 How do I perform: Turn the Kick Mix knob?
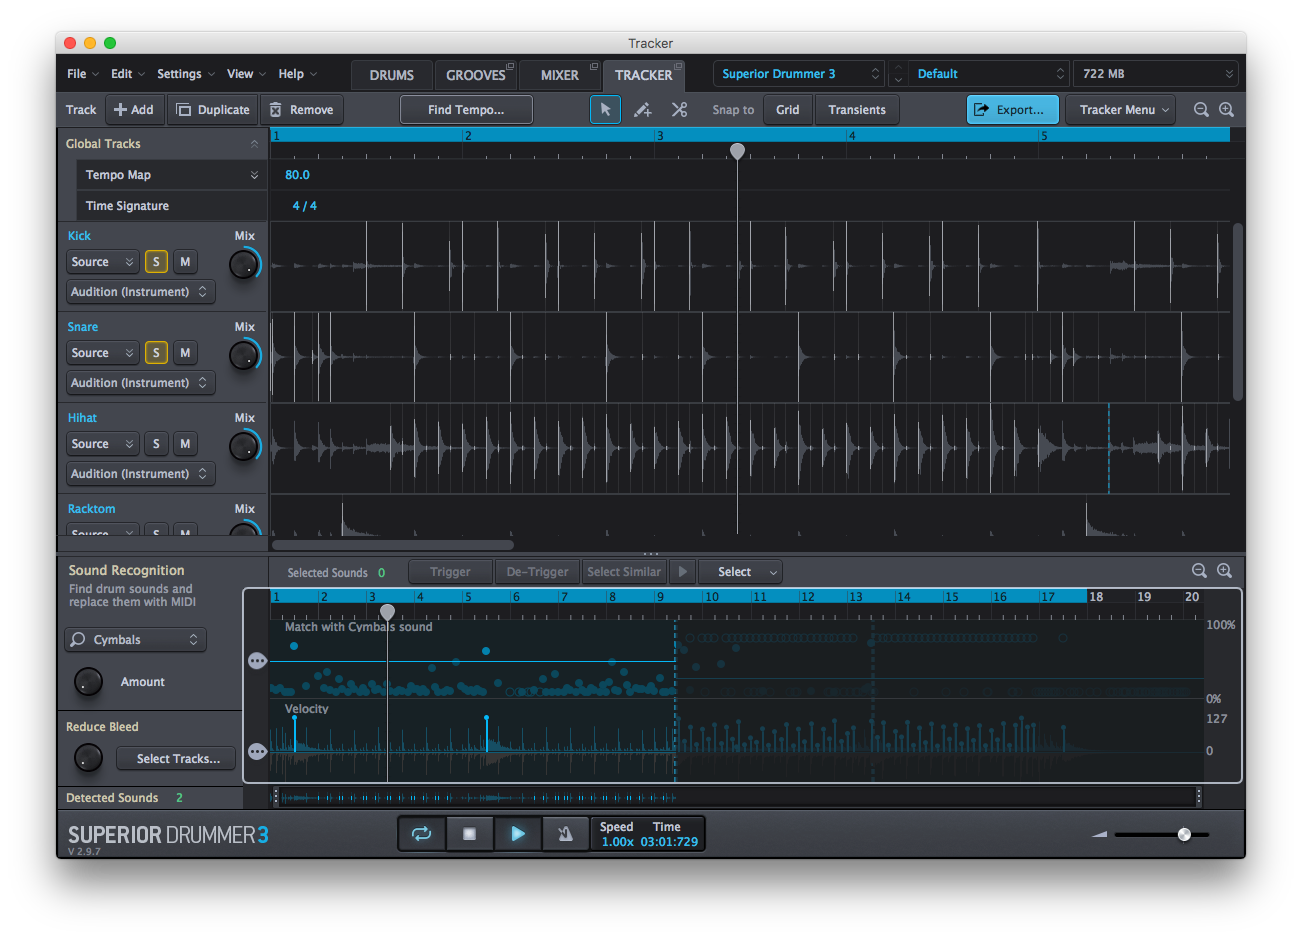point(244,265)
